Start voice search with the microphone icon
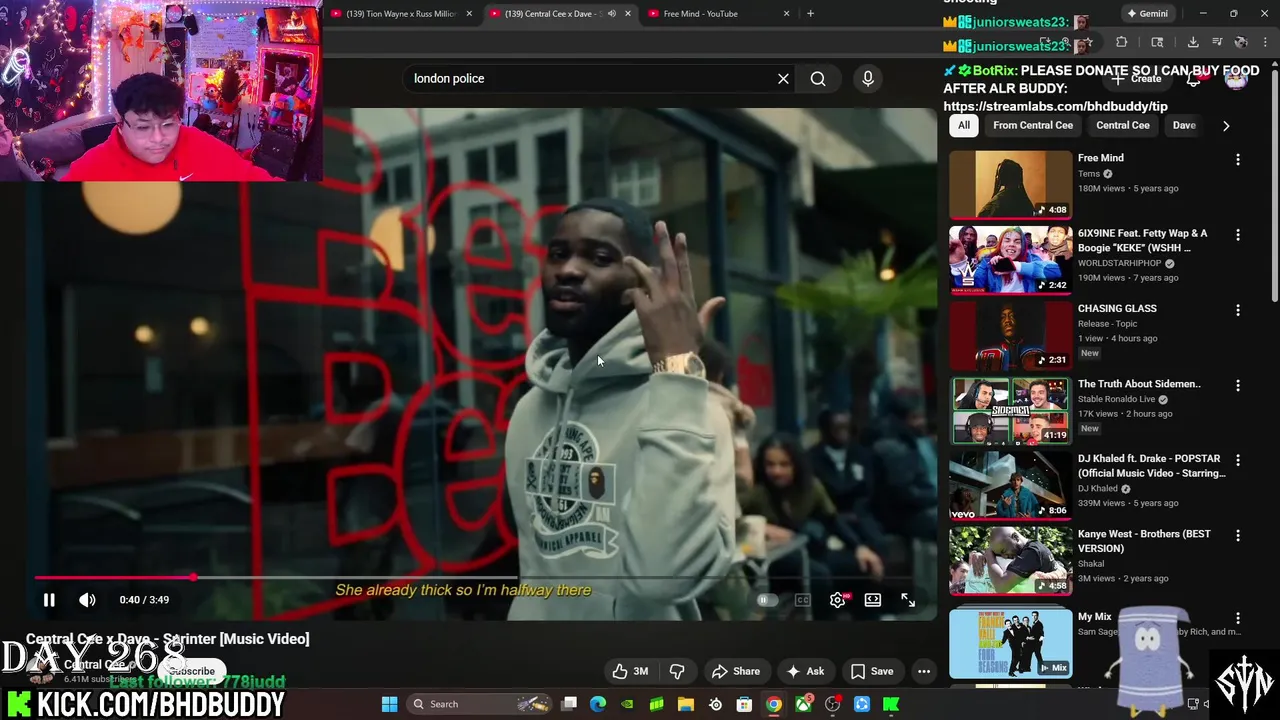The height and width of the screenshot is (720, 1280). pyautogui.click(x=868, y=78)
